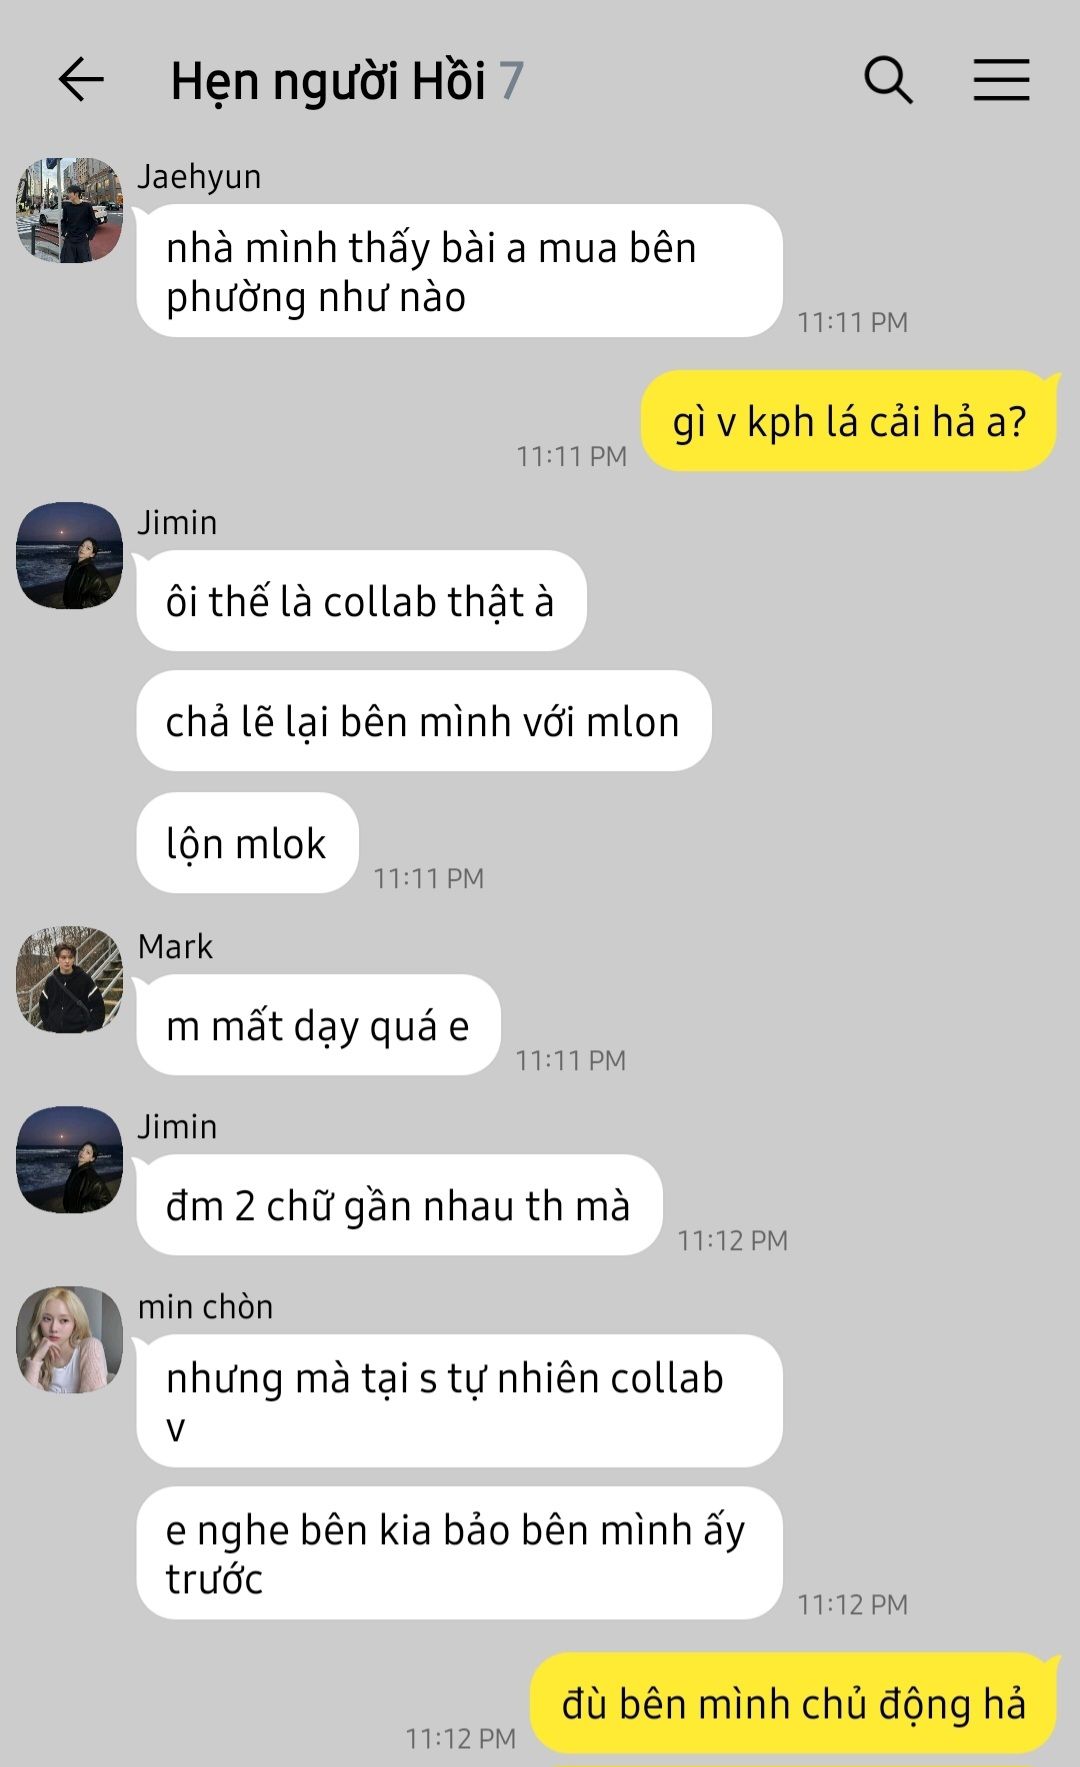Viewport: 1080px width, 1767px height.
Task: View Mark's avatar photo
Action: [69, 979]
